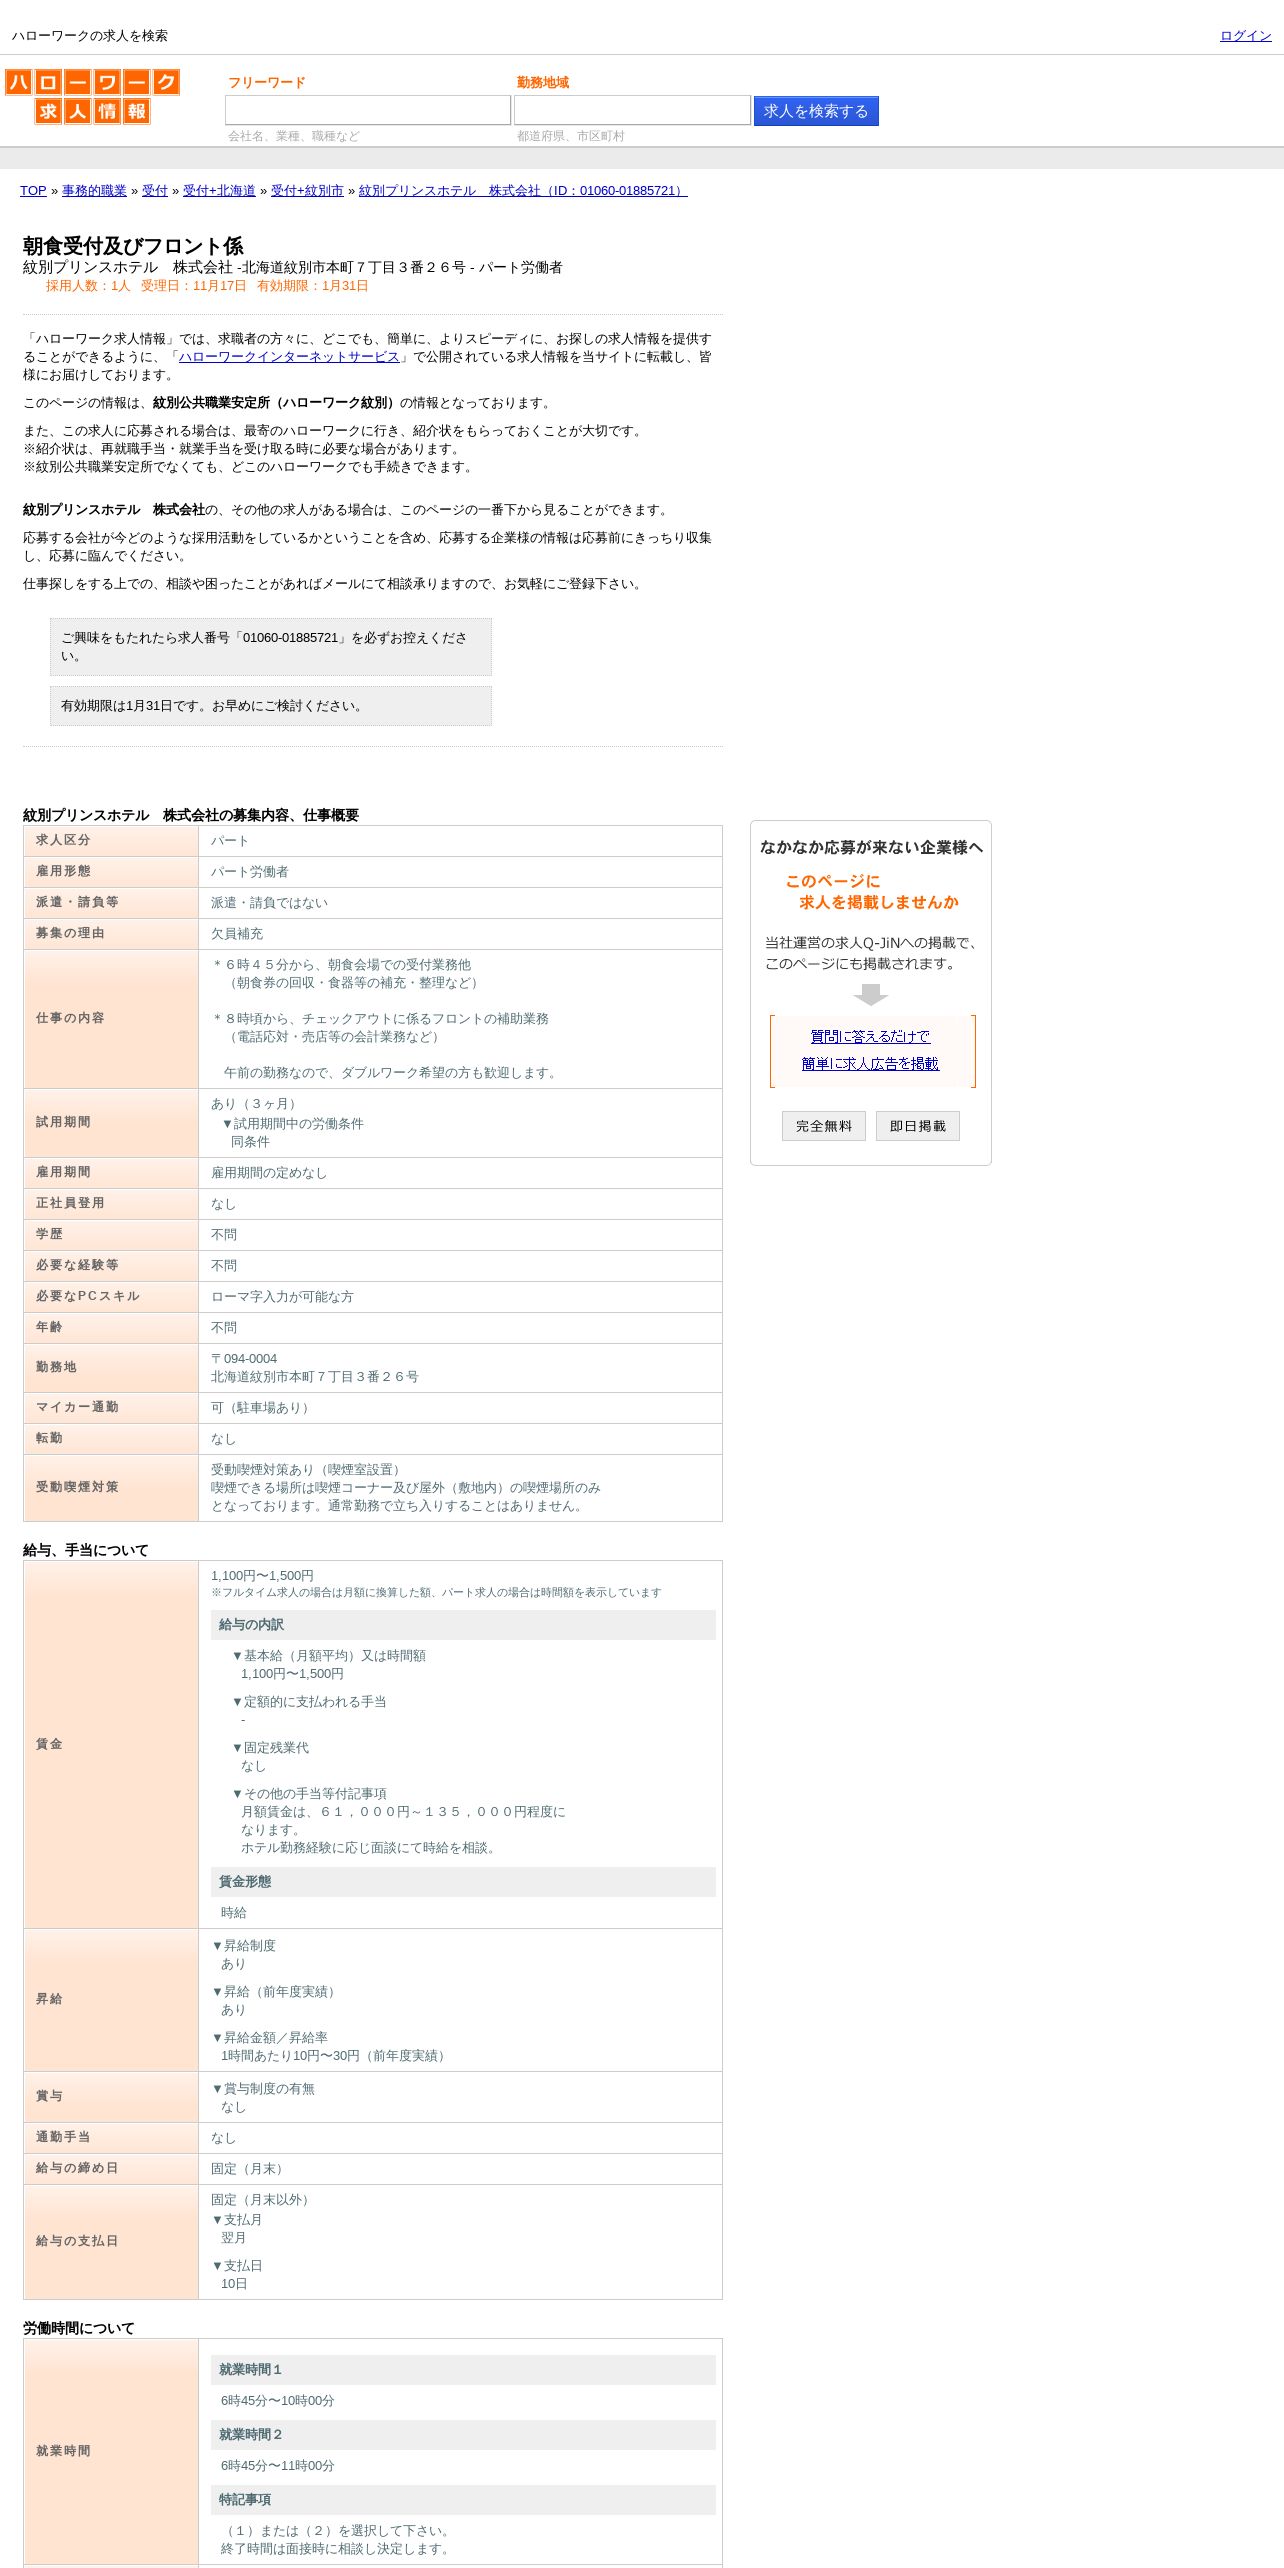Click the 特記事項 subheading
This screenshot has width=1284, height=2568.
pos(463,2500)
